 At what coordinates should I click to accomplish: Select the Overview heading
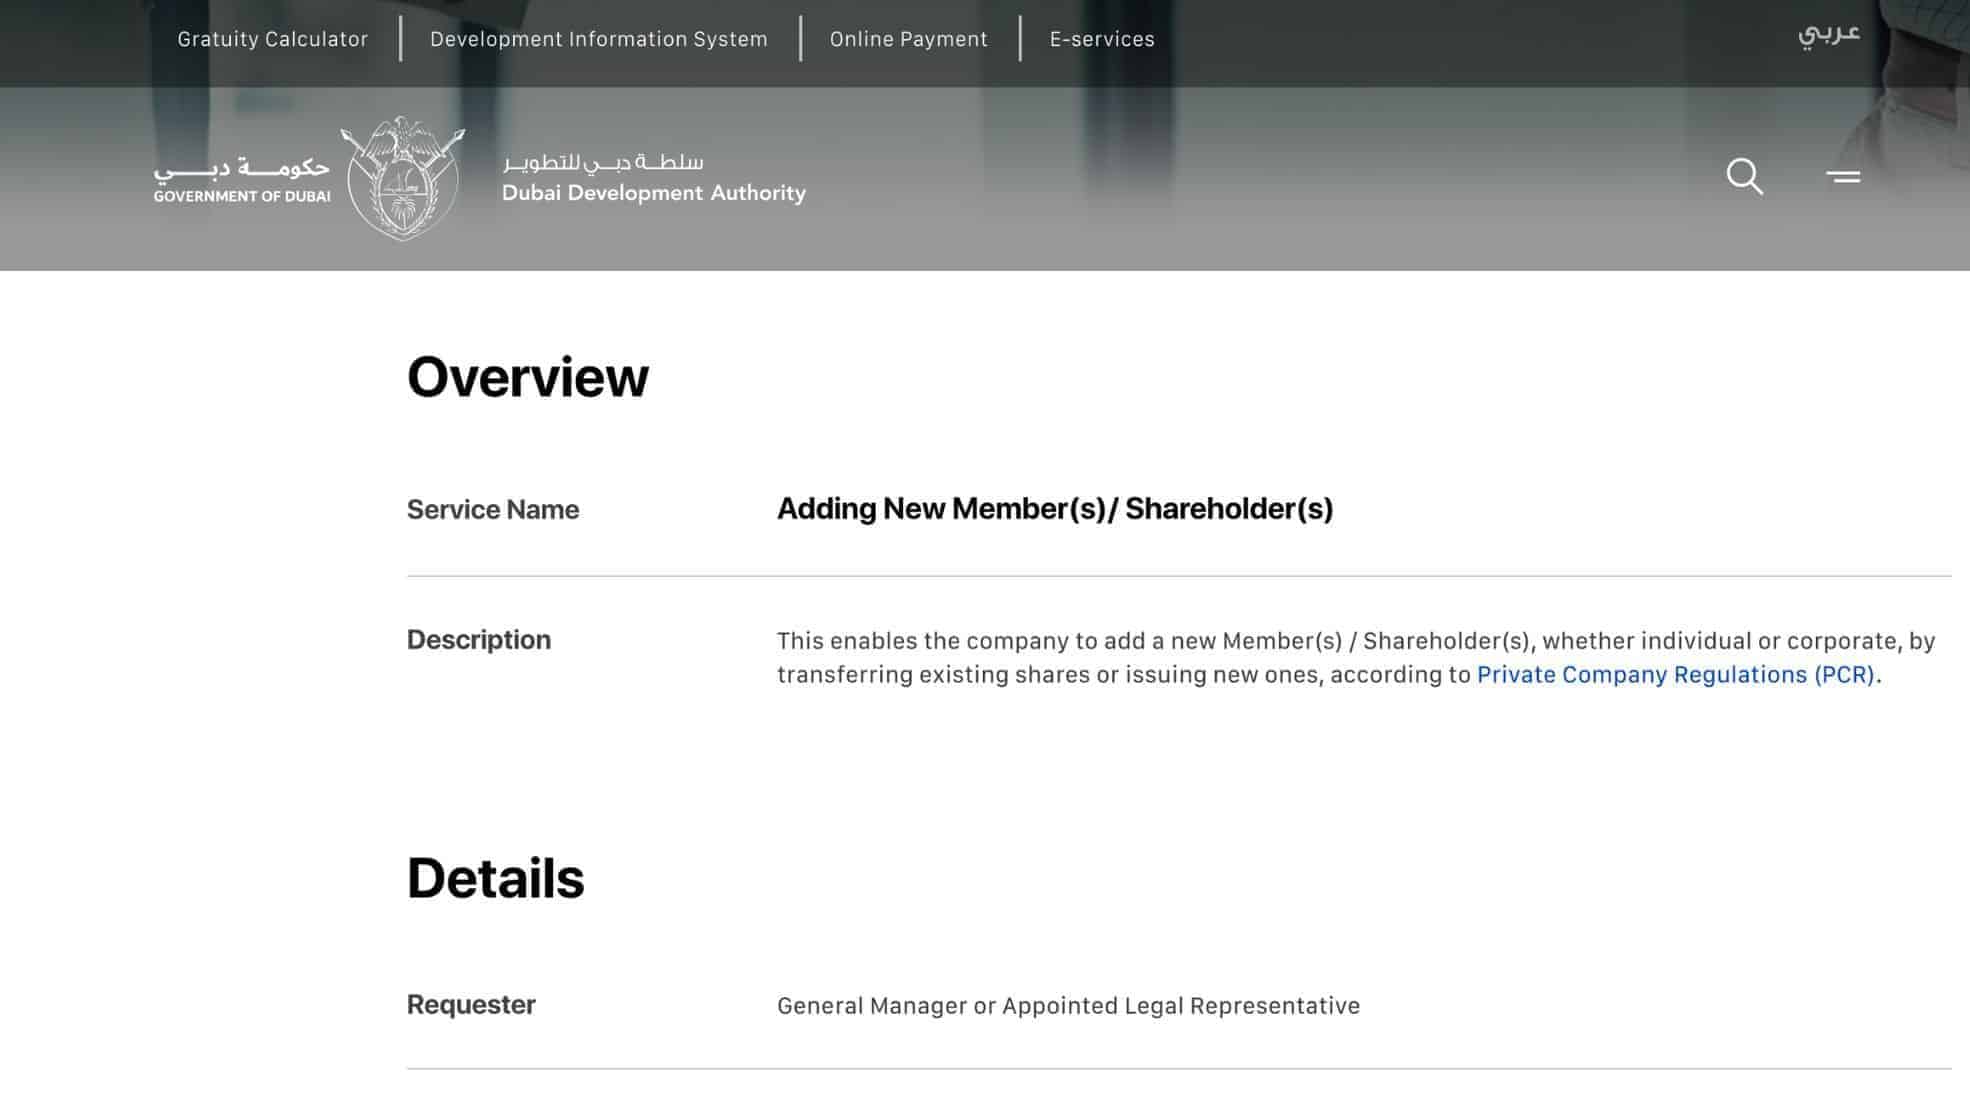tap(526, 376)
